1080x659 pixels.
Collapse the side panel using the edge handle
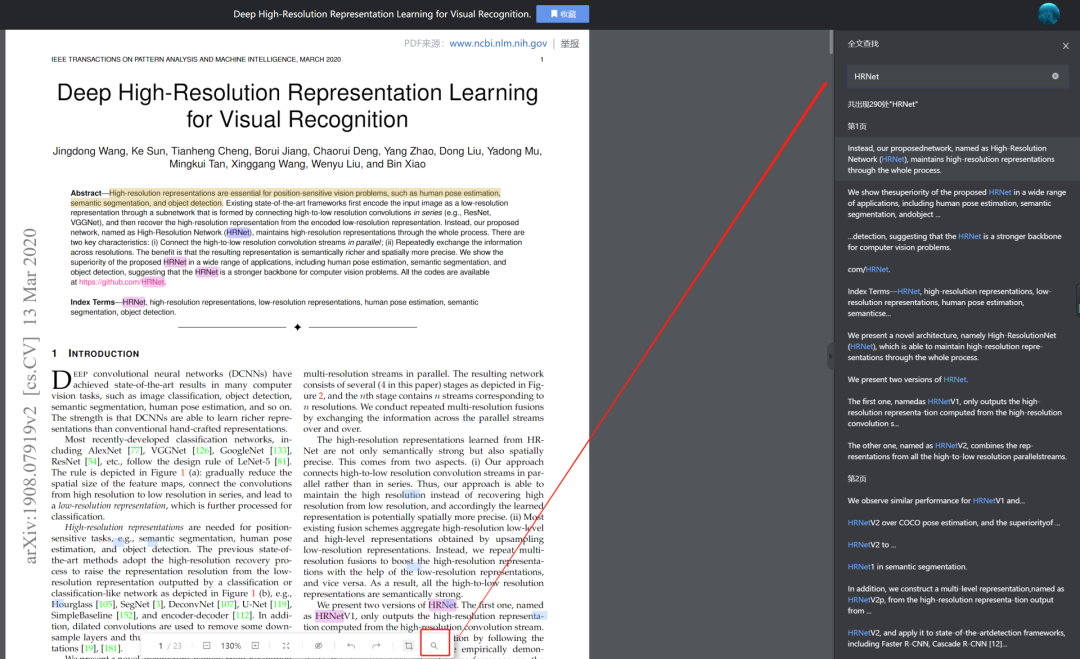(x=831, y=356)
